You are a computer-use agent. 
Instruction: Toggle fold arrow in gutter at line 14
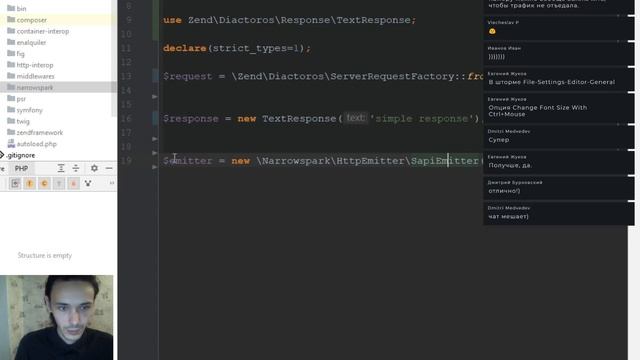(155, 97)
